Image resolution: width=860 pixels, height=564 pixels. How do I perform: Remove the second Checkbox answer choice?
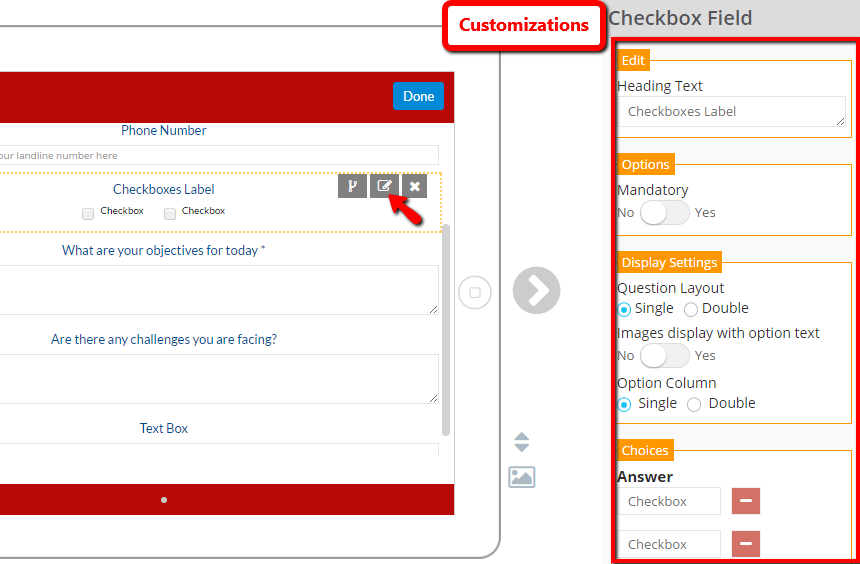click(746, 544)
